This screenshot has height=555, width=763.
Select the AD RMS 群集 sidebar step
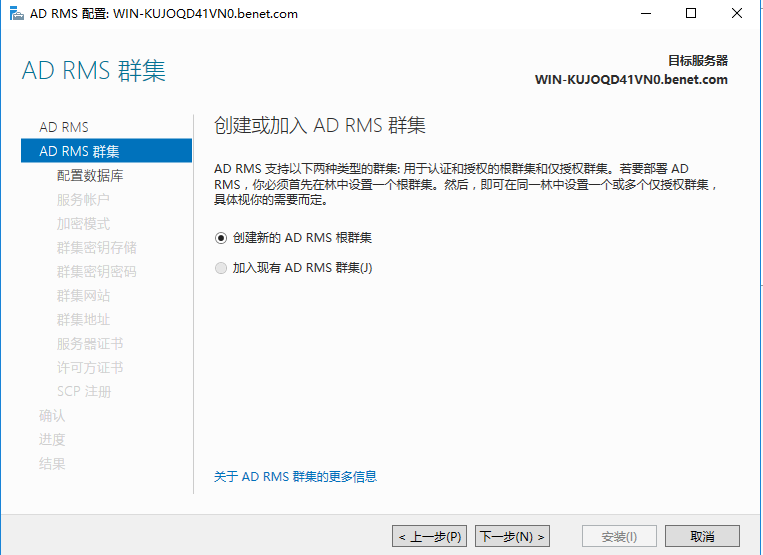coord(107,151)
